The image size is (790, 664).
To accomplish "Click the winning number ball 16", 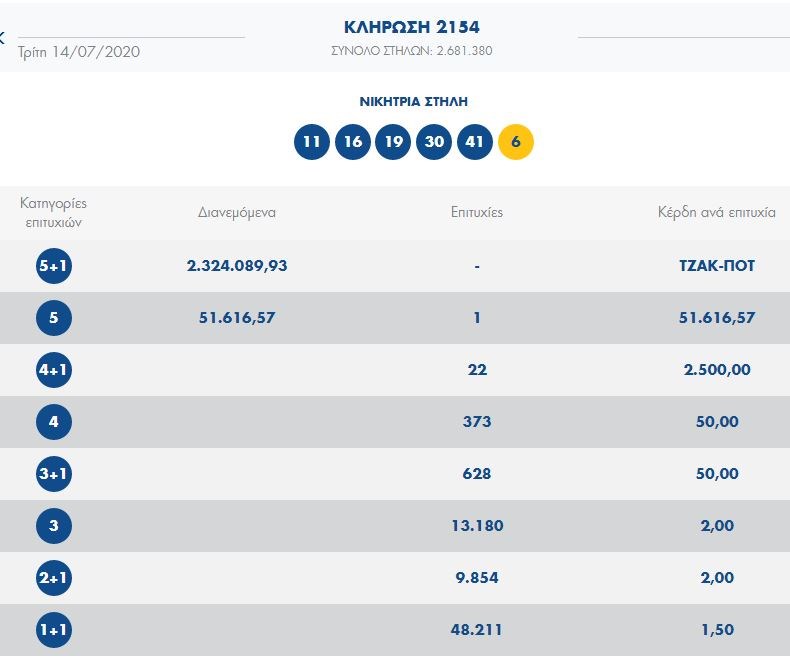I will 353,141.
